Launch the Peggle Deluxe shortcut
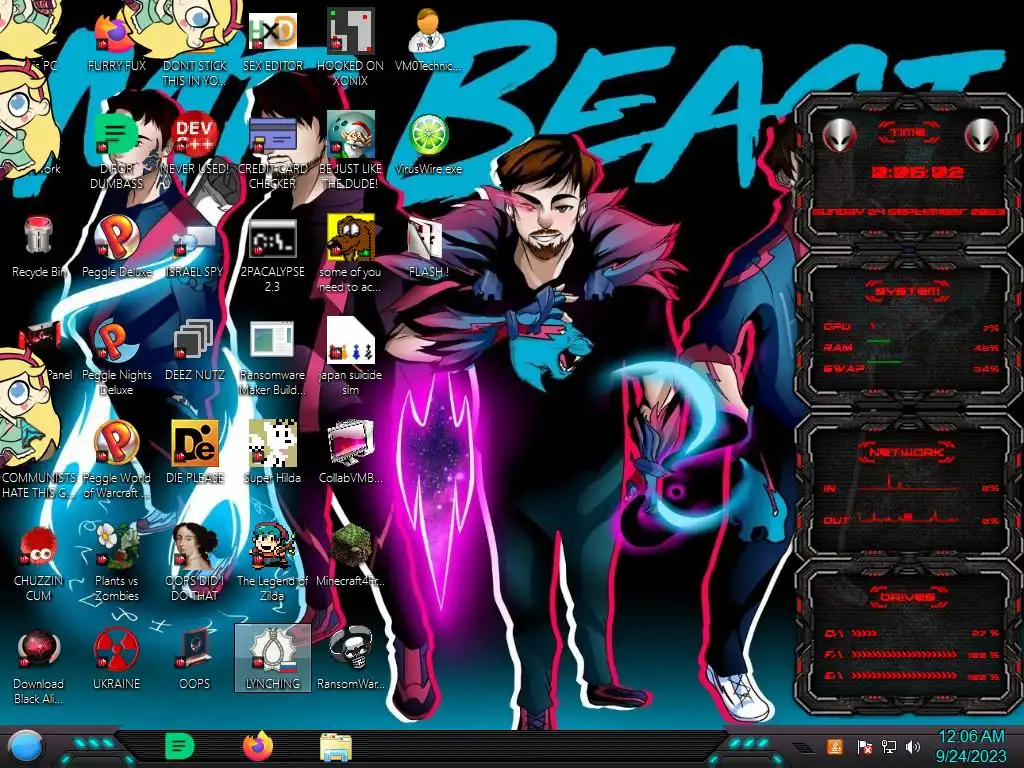Viewport: 1024px width, 768px height. click(x=116, y=248)
